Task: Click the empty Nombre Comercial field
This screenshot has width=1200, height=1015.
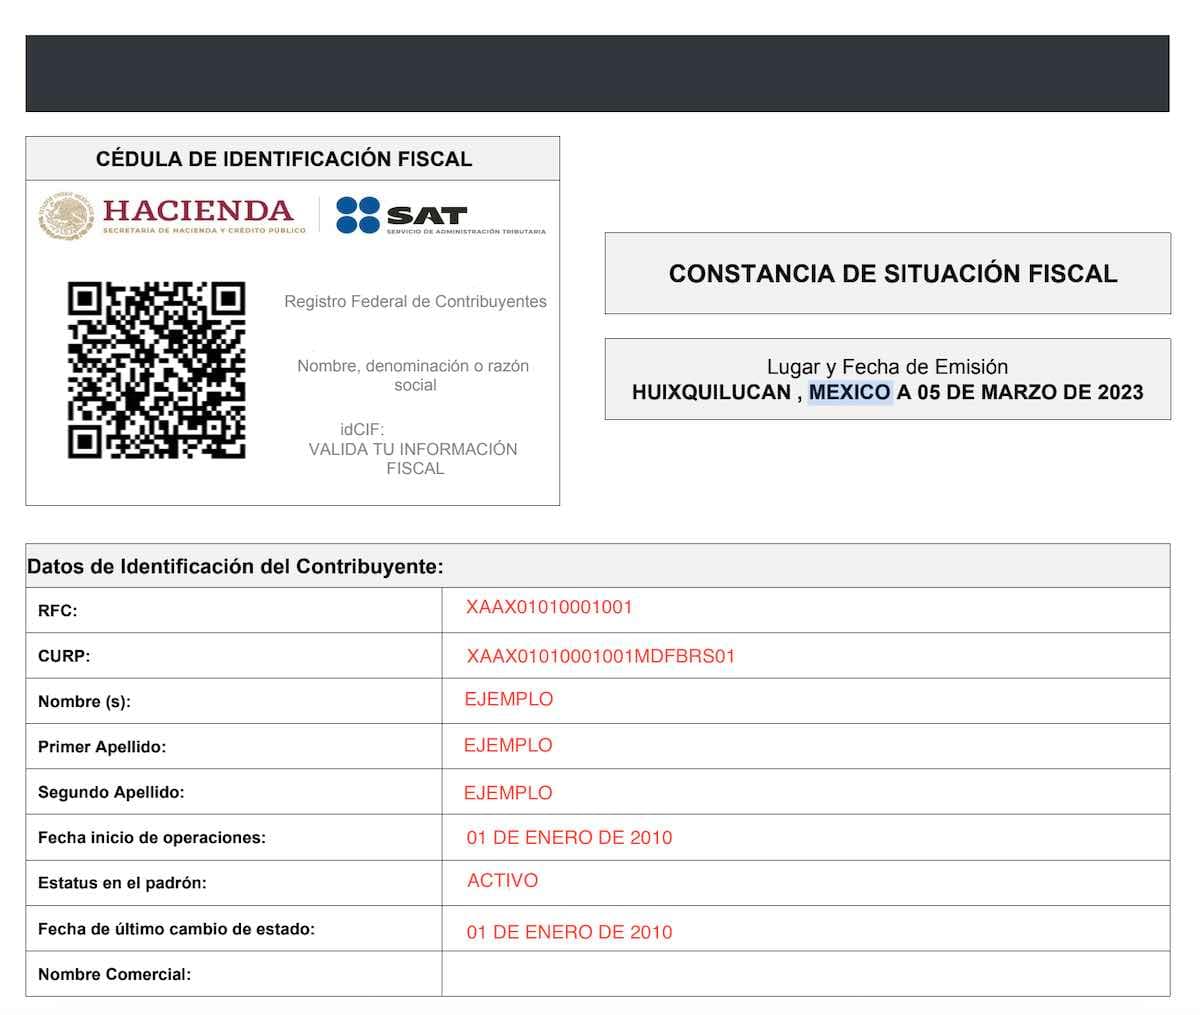Action: click(805, 974)
